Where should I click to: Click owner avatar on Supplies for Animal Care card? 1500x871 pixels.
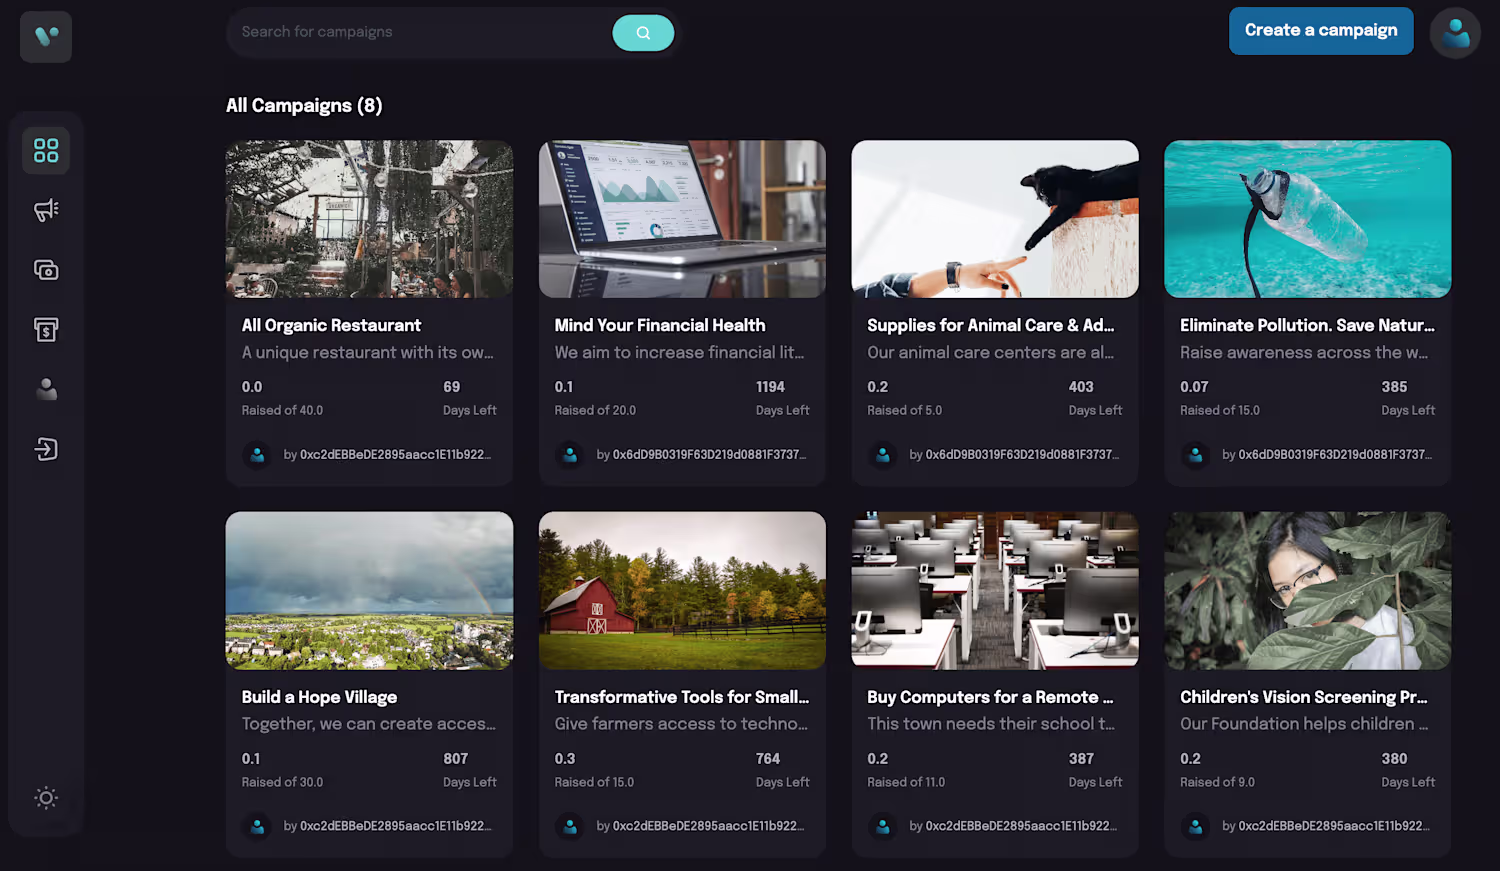[x=883, y=455]
